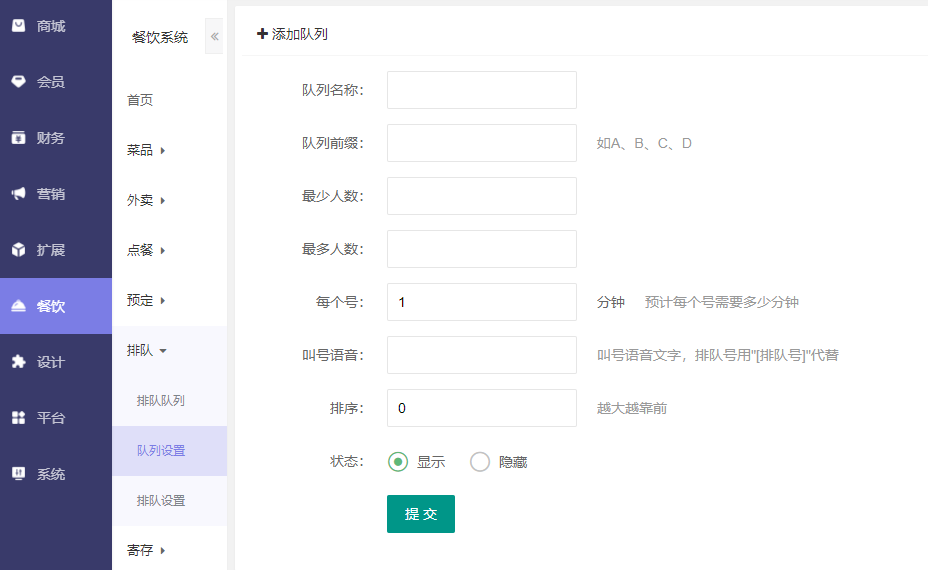The width and height of the screenshot is (937, 570).
Task: Open 财务 via its wallet icon
Action: 18,138
